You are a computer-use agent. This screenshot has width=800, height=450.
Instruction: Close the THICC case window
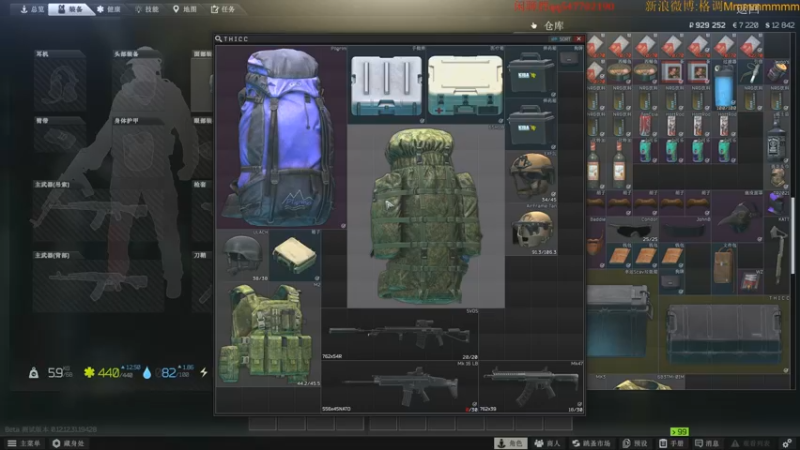point(579,39)
